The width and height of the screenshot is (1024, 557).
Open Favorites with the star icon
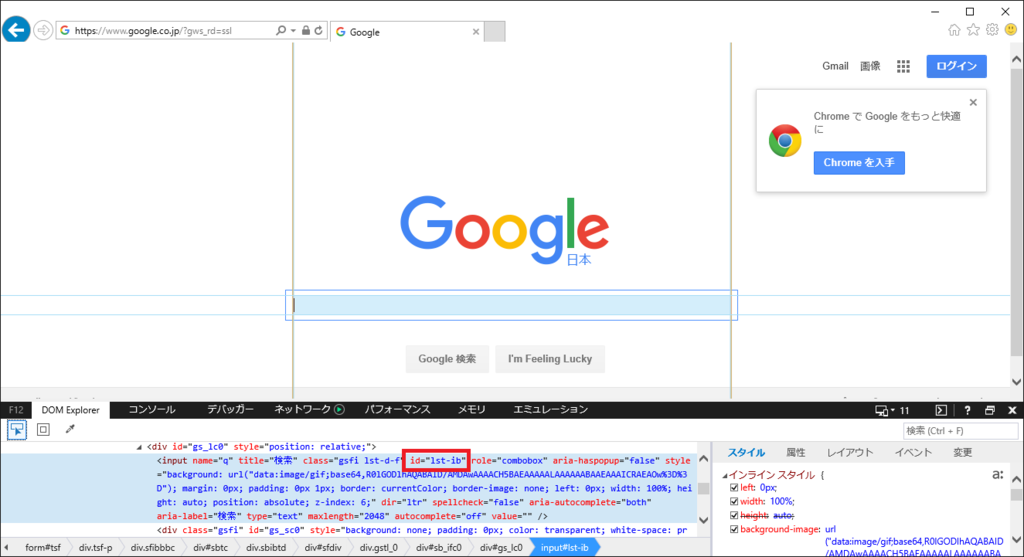(973, 29)
